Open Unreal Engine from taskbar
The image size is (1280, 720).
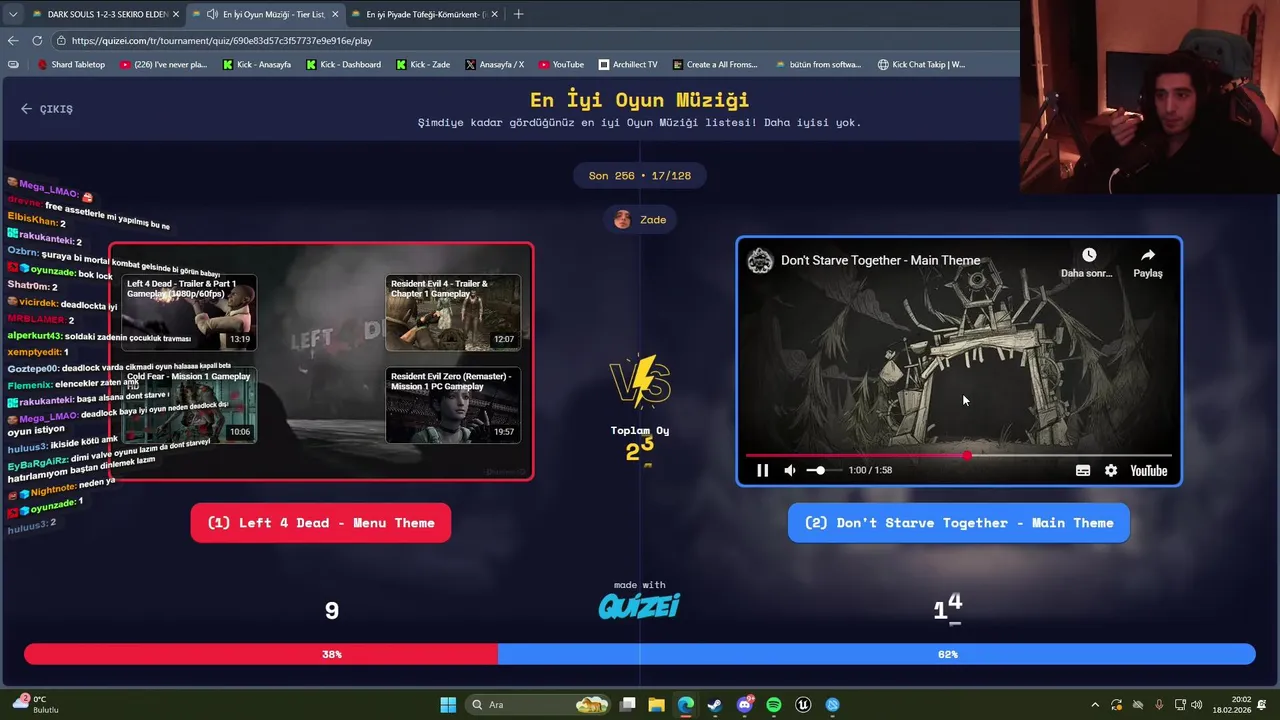click(x=802, y=705)
